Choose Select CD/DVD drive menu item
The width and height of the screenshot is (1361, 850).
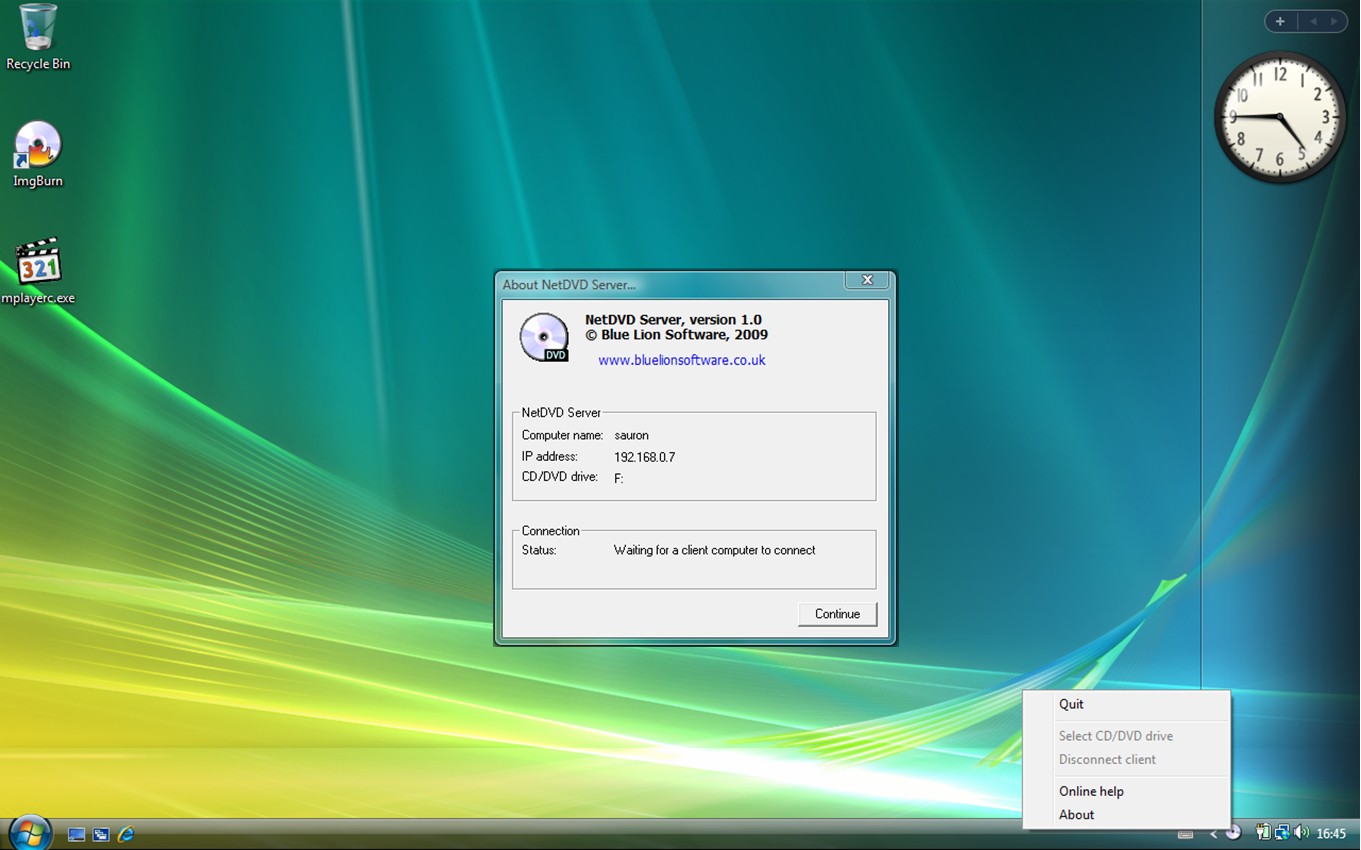[1126, 736]
